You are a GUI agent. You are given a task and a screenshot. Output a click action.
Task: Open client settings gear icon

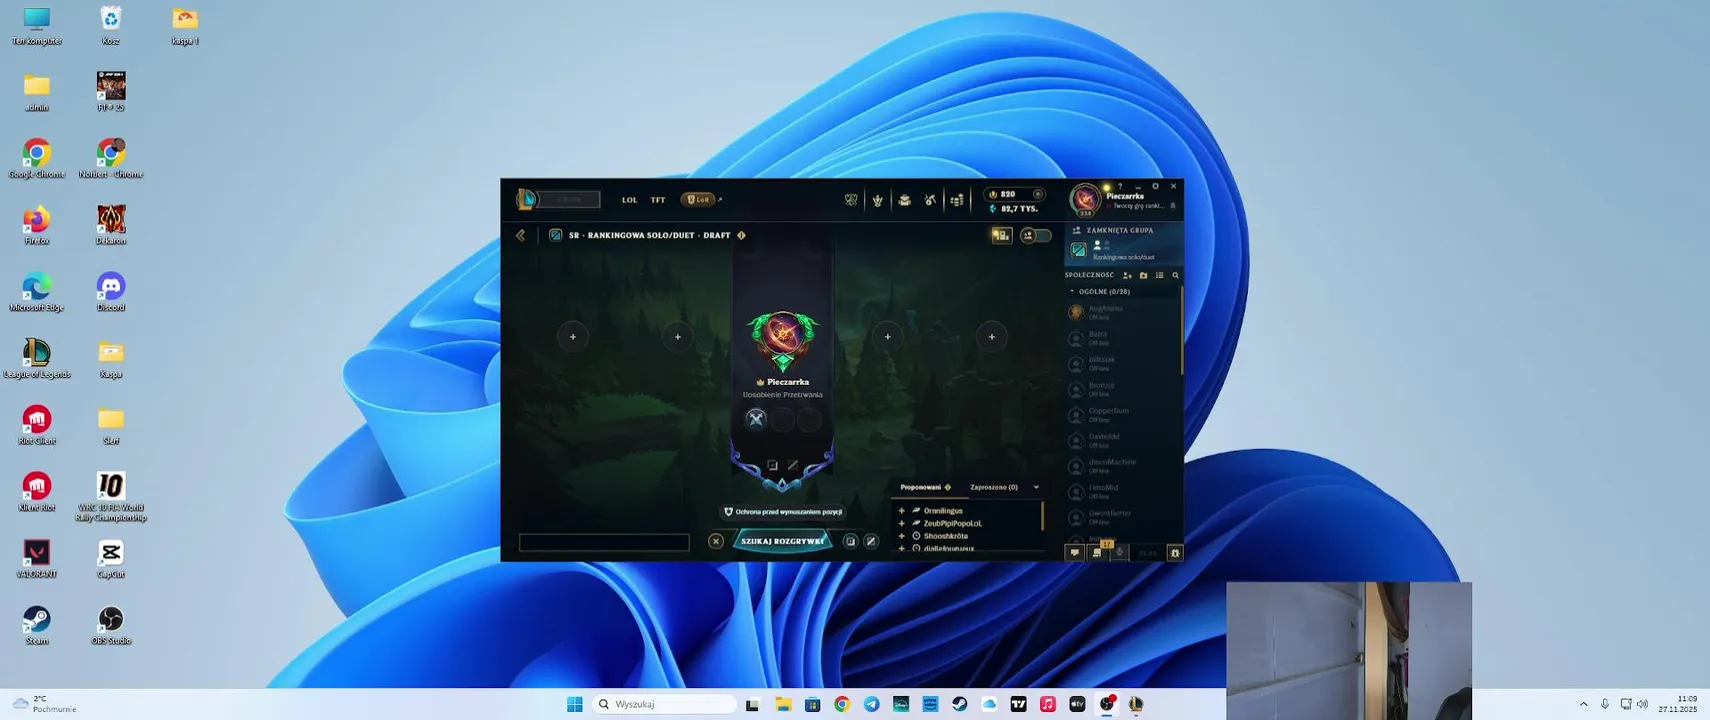tap(1155, 186)
